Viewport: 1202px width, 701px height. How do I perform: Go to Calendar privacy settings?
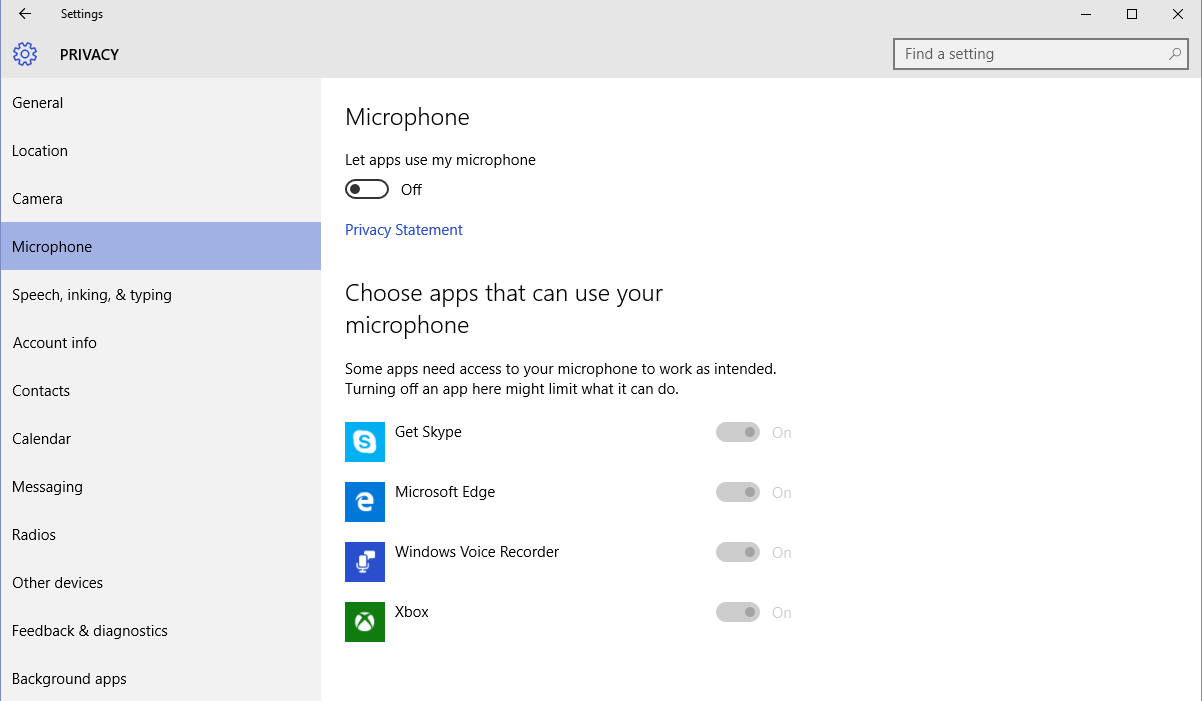pyautogui.click(x=160, y=439)
